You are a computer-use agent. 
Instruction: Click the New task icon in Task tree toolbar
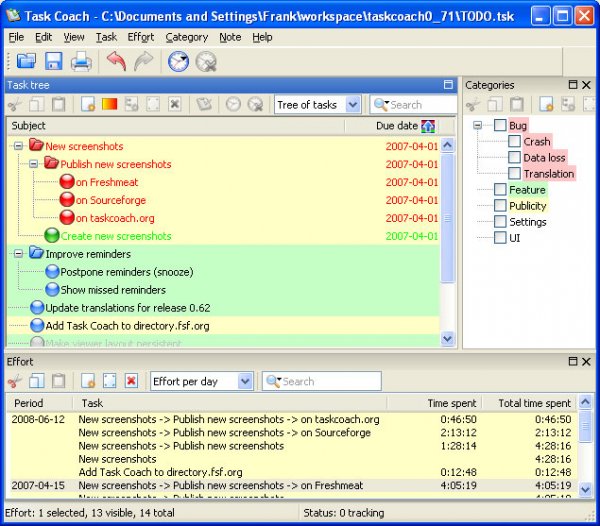pos(88,104)
